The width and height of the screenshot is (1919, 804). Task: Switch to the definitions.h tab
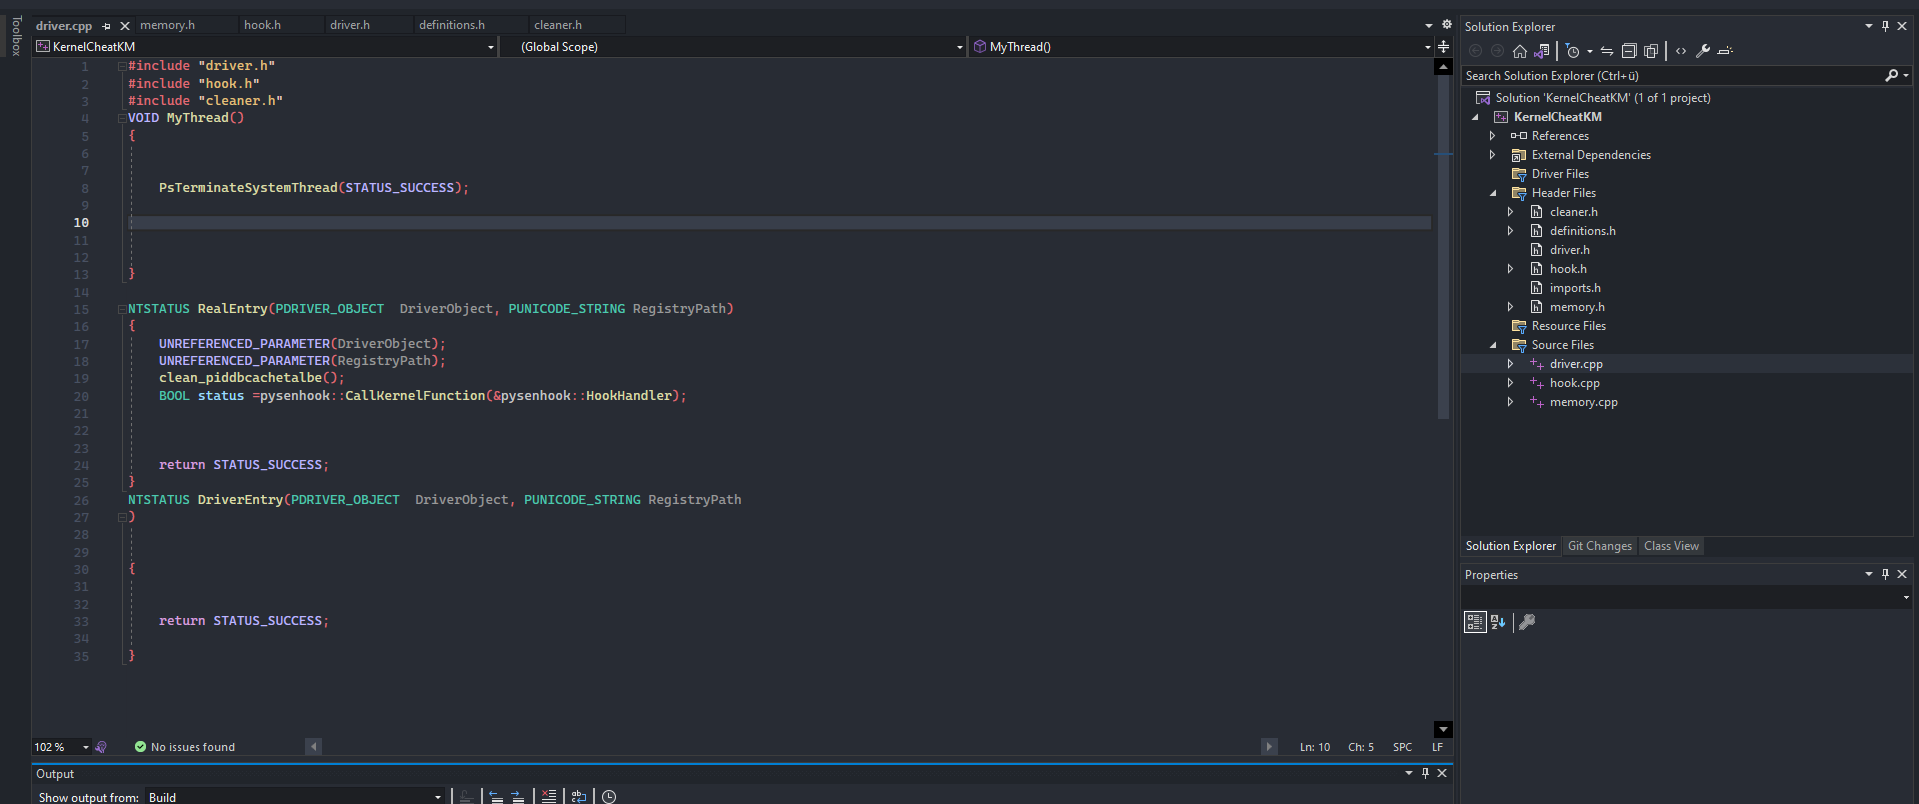pos(452,25)
